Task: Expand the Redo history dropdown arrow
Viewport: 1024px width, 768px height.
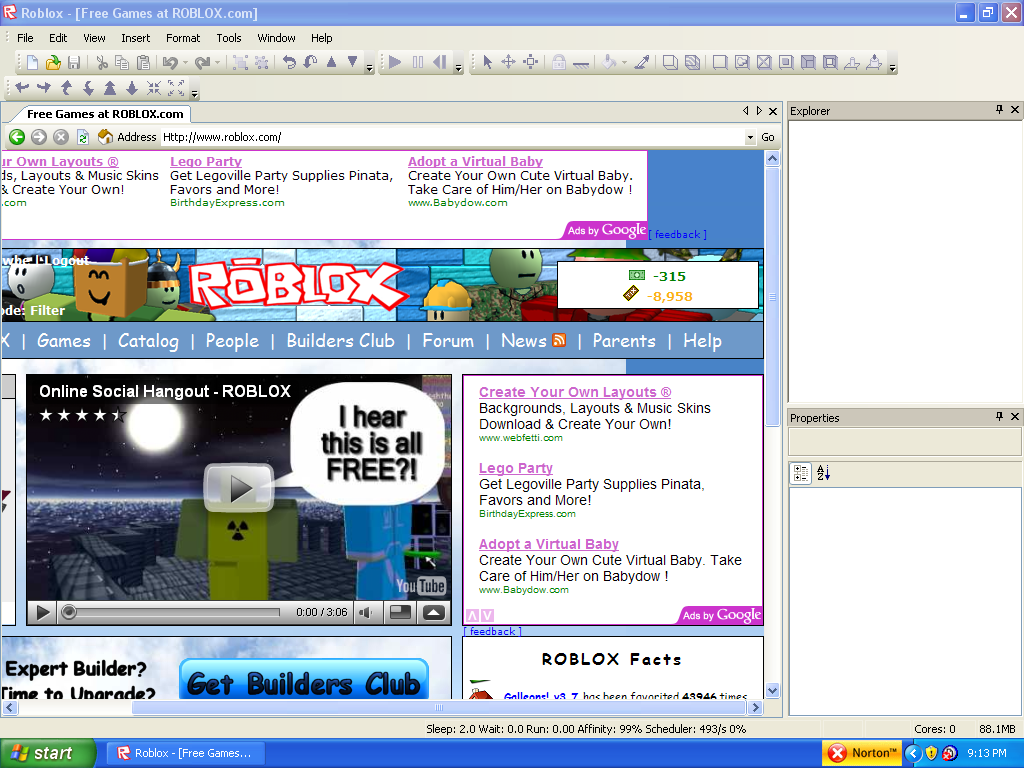Action: pyautogui.click(x=217, y=63)
